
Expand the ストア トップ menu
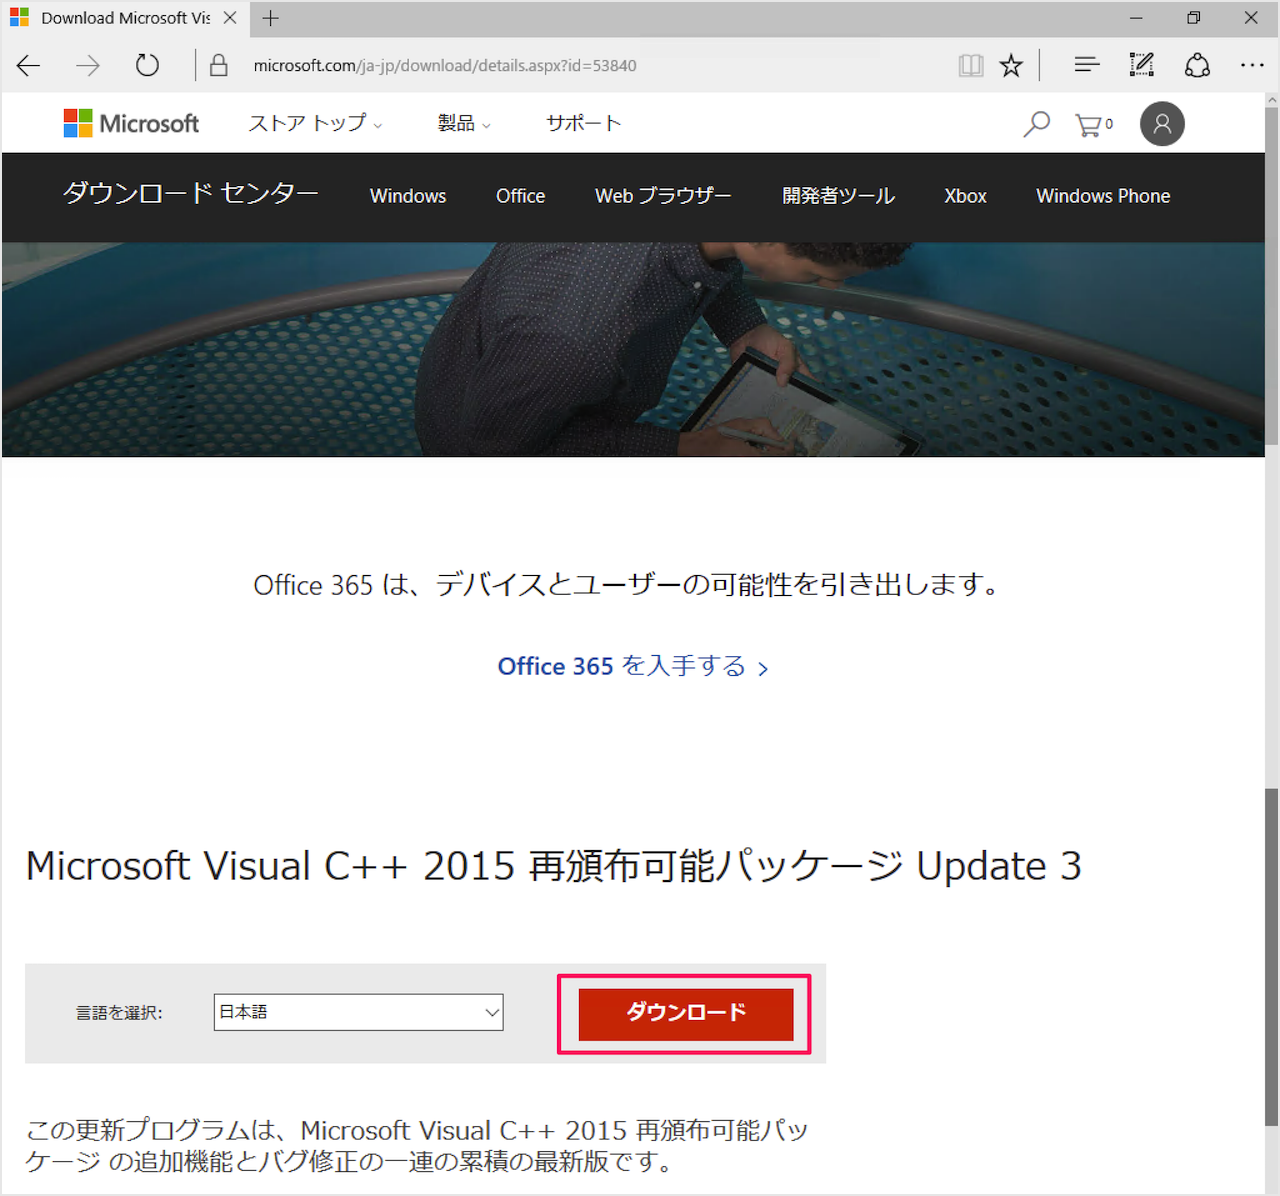(315, 123)
